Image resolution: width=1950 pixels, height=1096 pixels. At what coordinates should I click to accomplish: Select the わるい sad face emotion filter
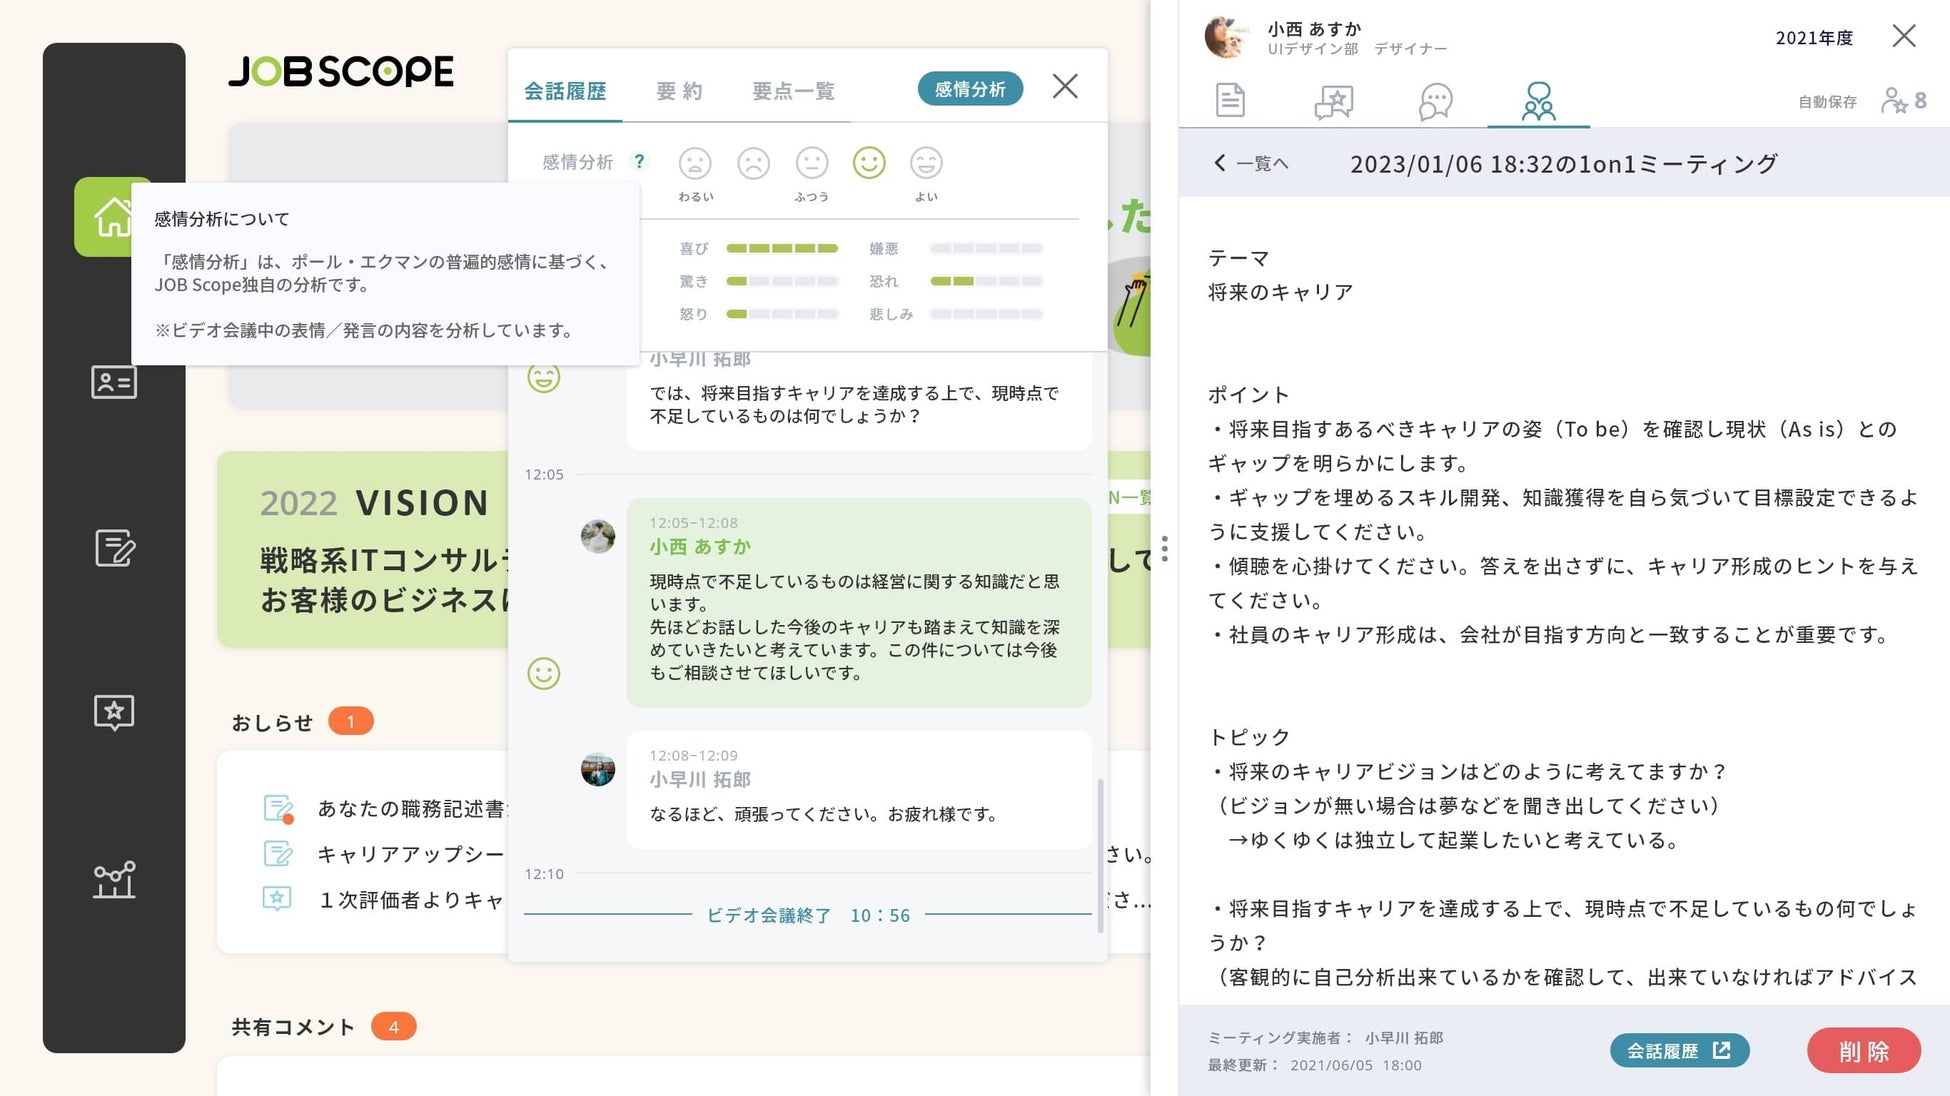click(x=695, y=163)
